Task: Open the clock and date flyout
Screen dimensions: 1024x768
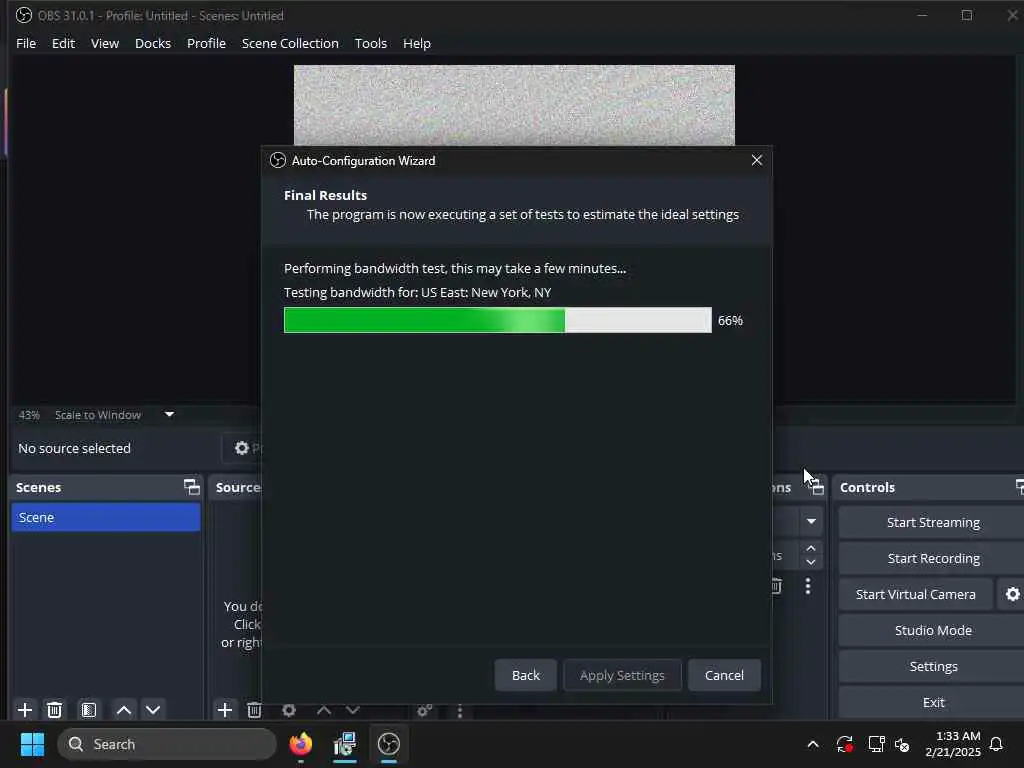Action: [953, 744]
